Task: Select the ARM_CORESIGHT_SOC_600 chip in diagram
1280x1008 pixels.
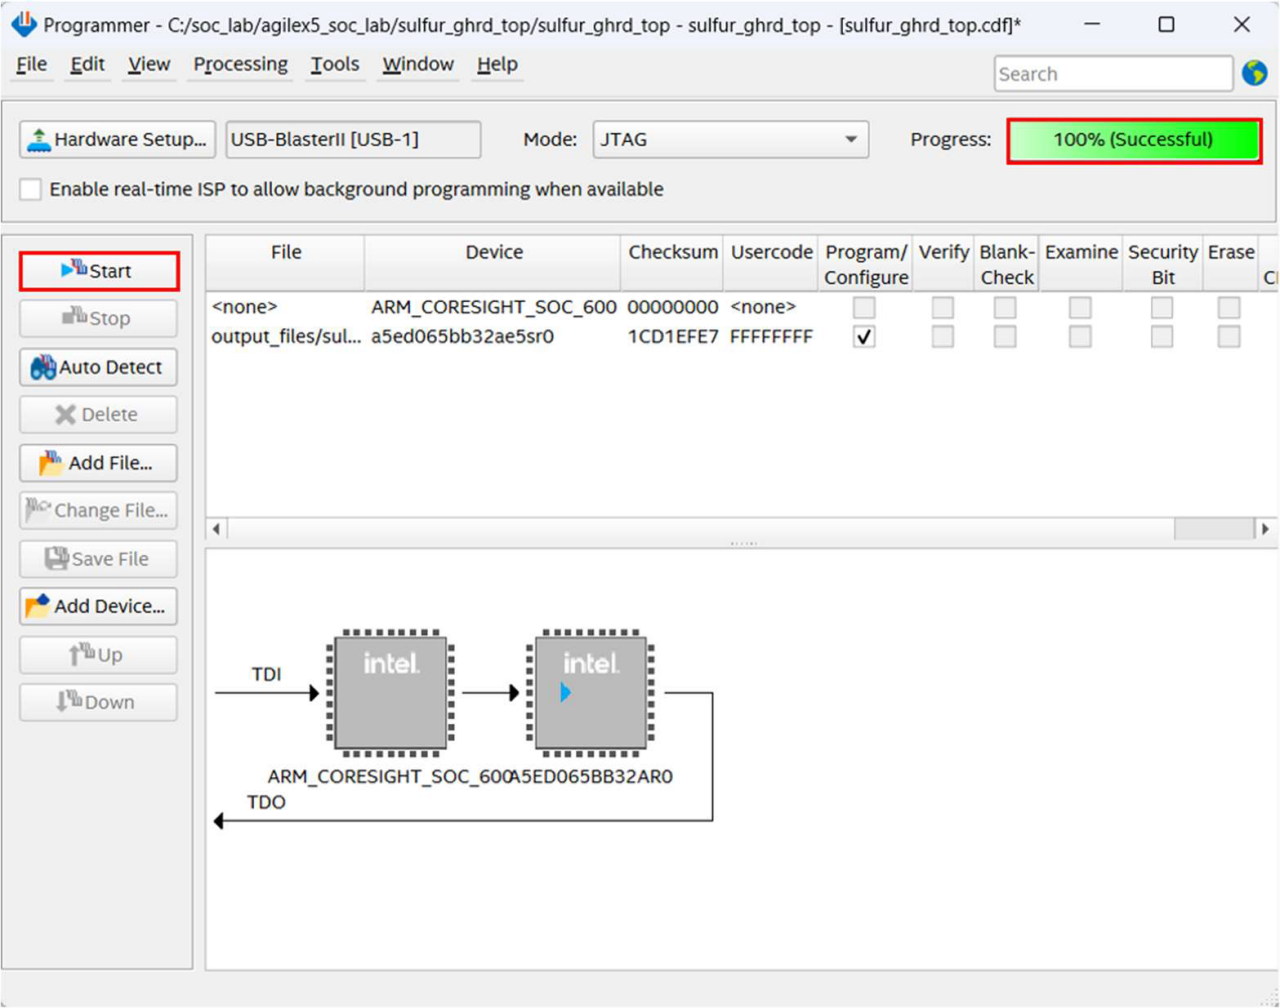Action: [x=390, y=693]
